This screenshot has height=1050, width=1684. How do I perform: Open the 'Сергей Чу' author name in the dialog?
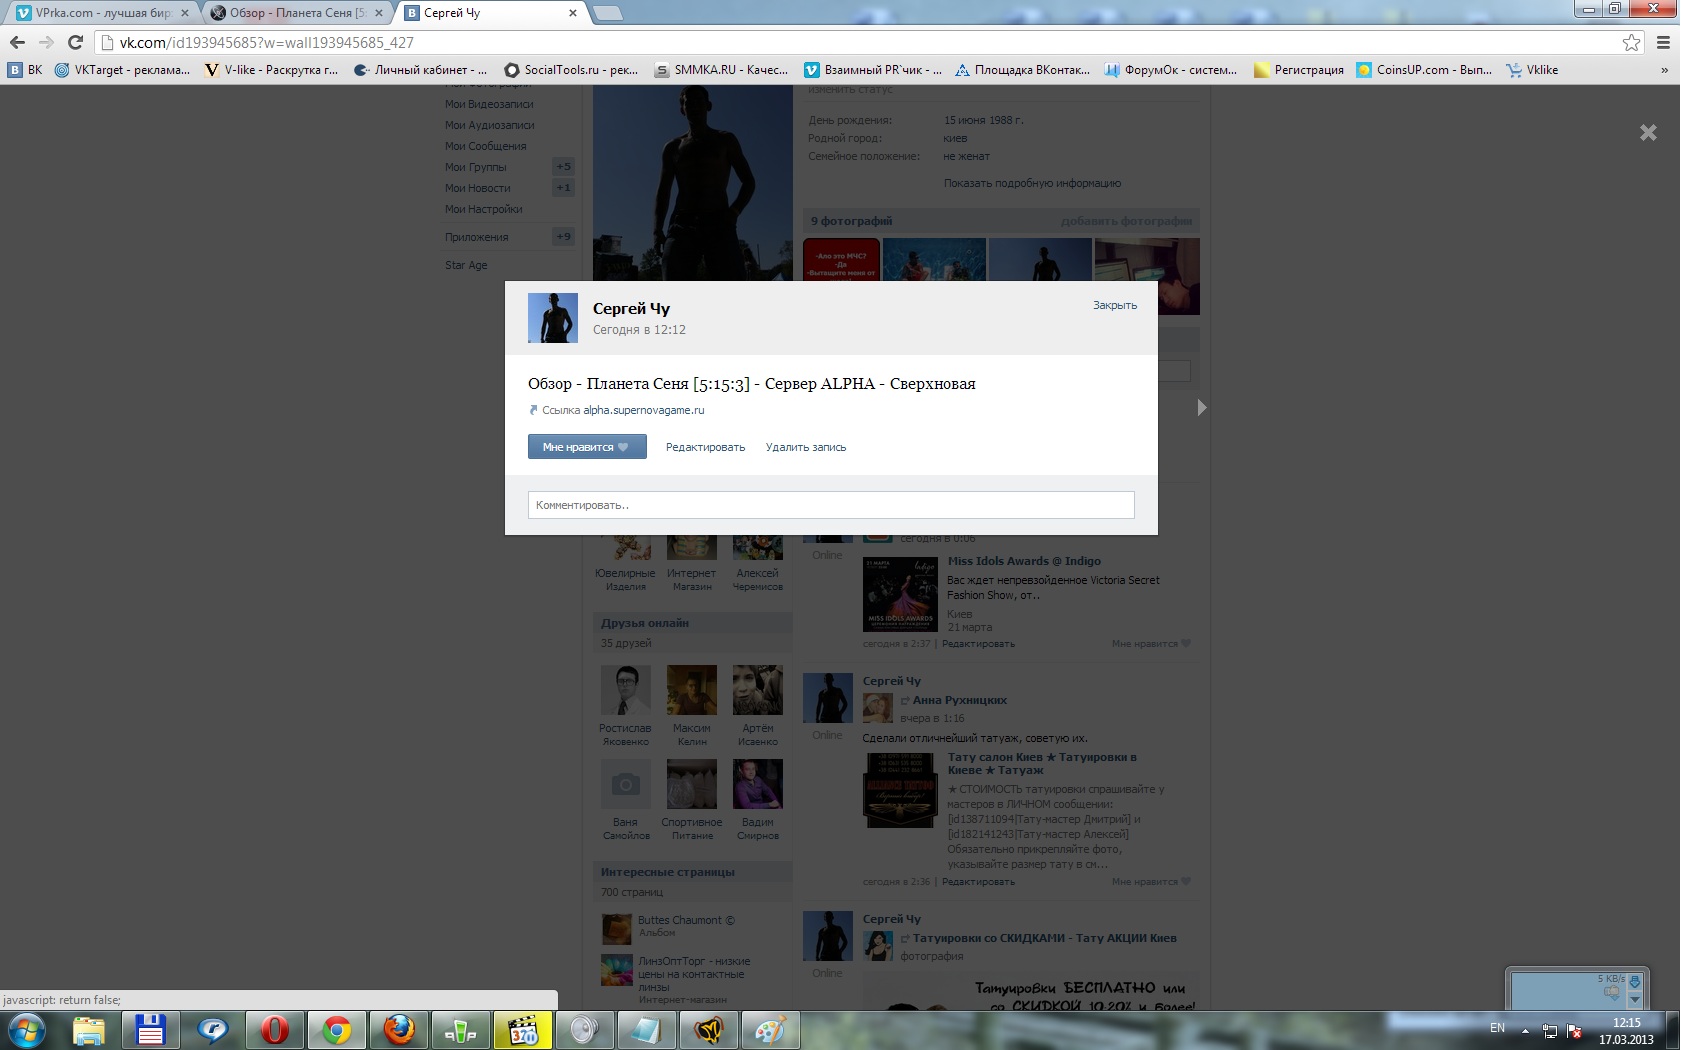pyautogui.click(x=631, y=309)
